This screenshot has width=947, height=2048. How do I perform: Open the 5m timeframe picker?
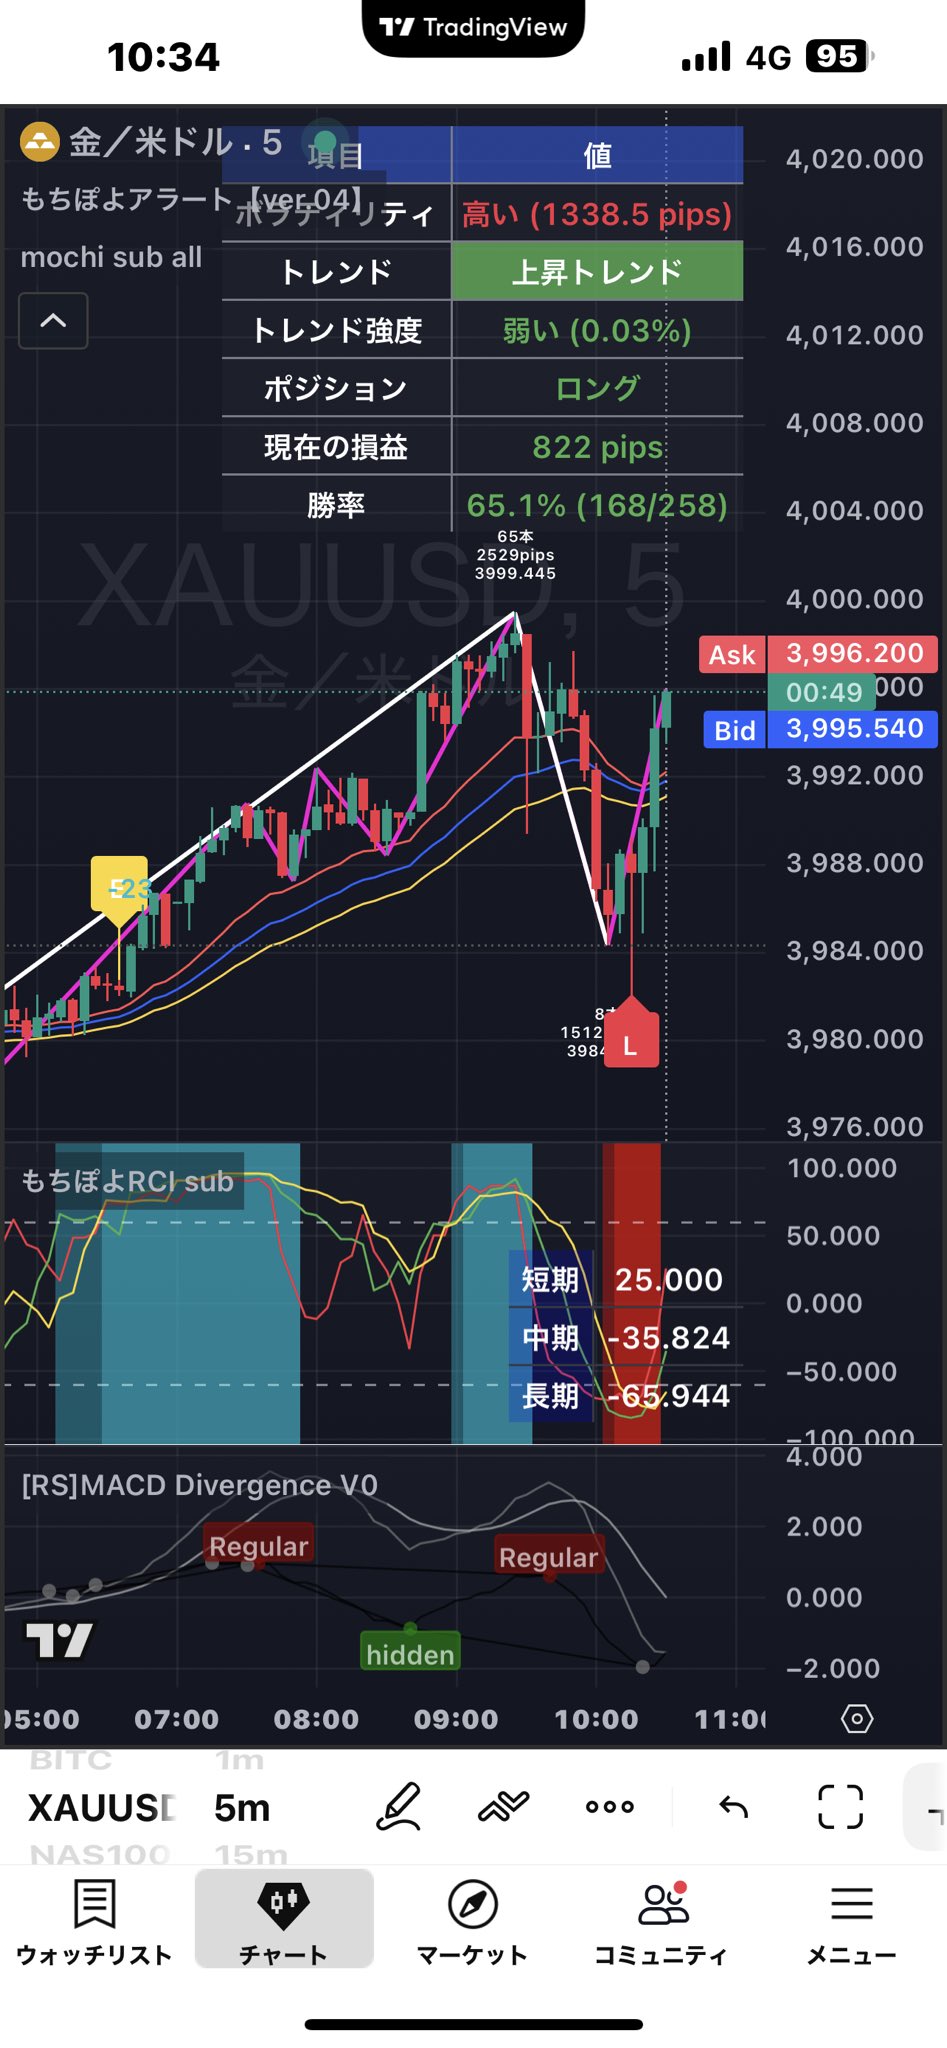click(242, 1808)
